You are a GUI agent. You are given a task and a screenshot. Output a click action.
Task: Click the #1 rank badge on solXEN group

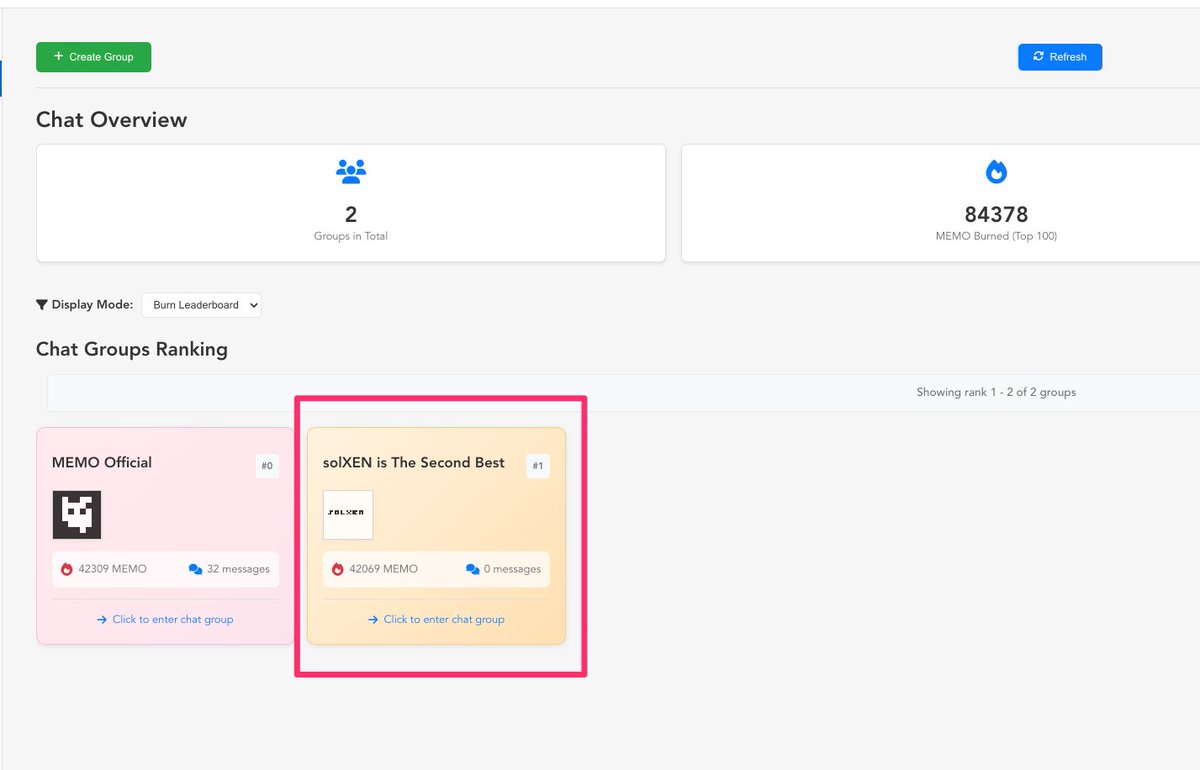538,466
